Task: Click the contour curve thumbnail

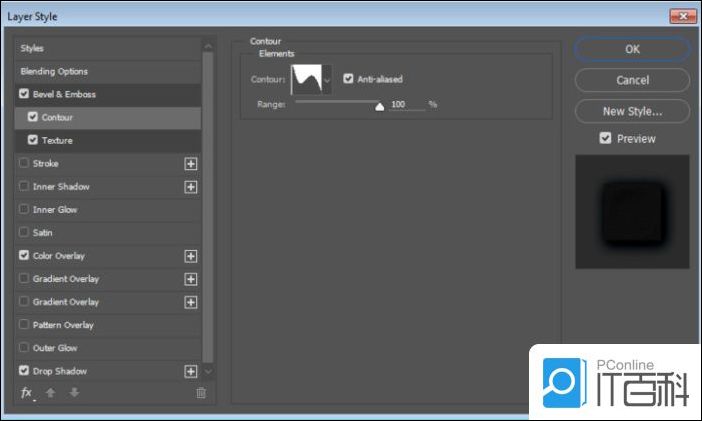Action: pos(307,80)
